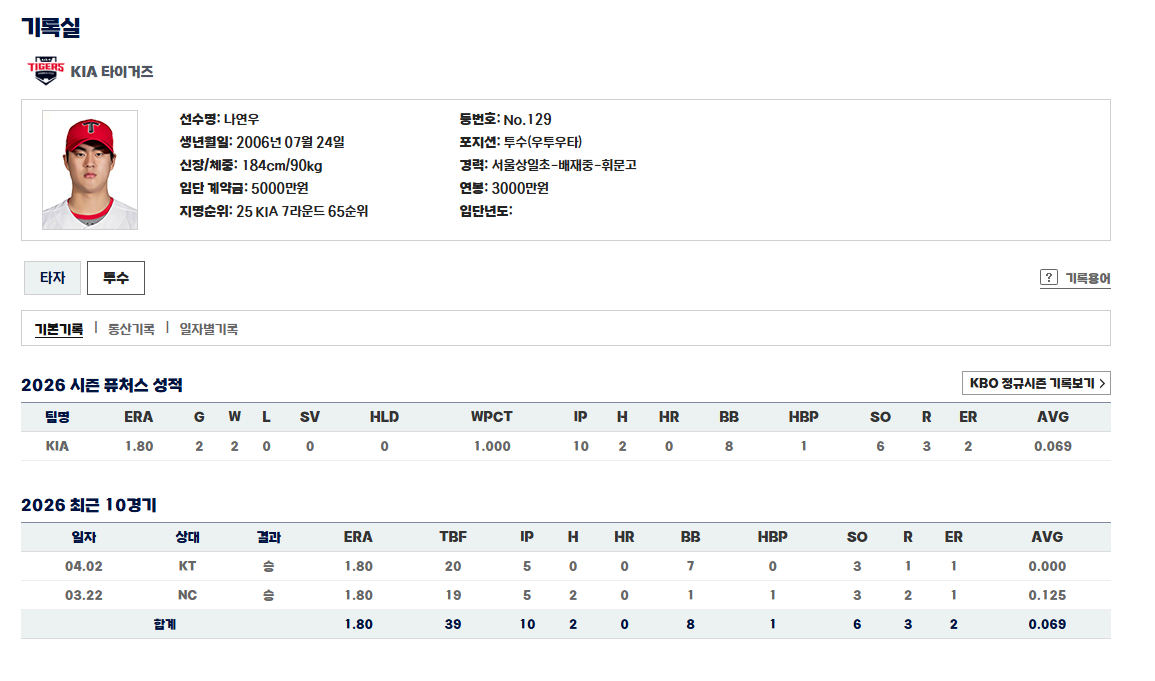Open the 기록용어 glossary link
1155x681 pixels.
(x=1087, y=278)
